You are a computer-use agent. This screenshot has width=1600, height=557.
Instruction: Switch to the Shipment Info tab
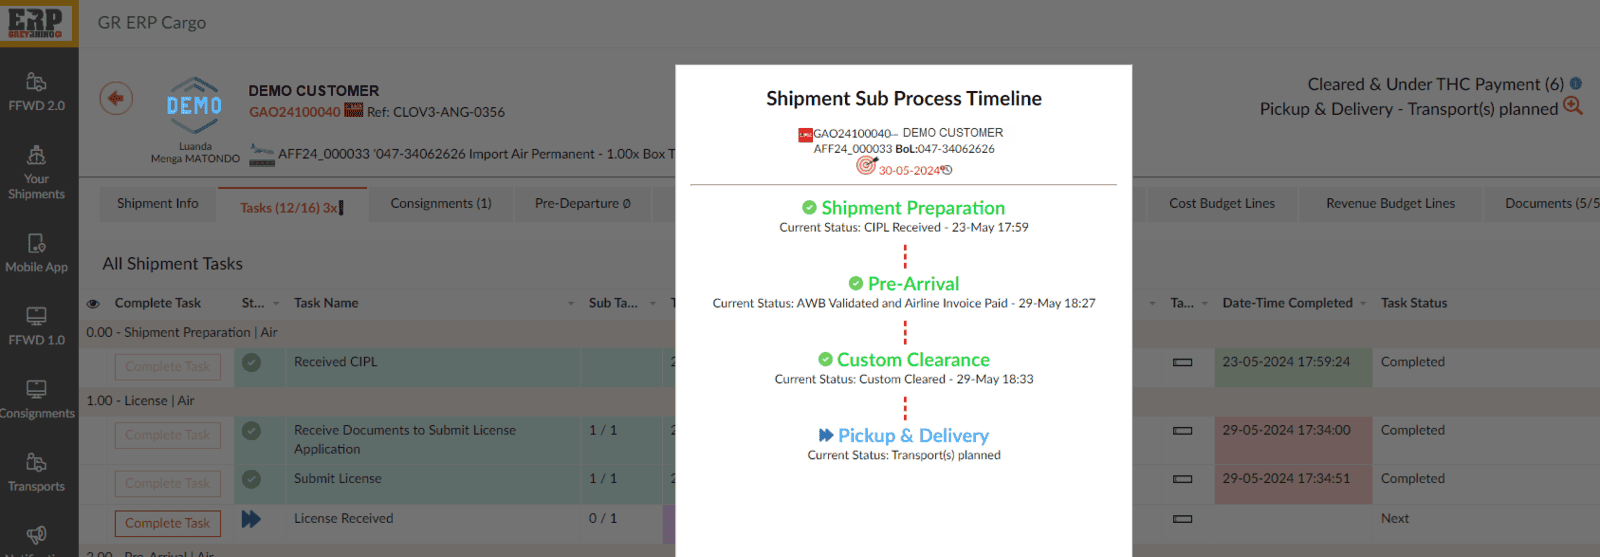point(157,204)
